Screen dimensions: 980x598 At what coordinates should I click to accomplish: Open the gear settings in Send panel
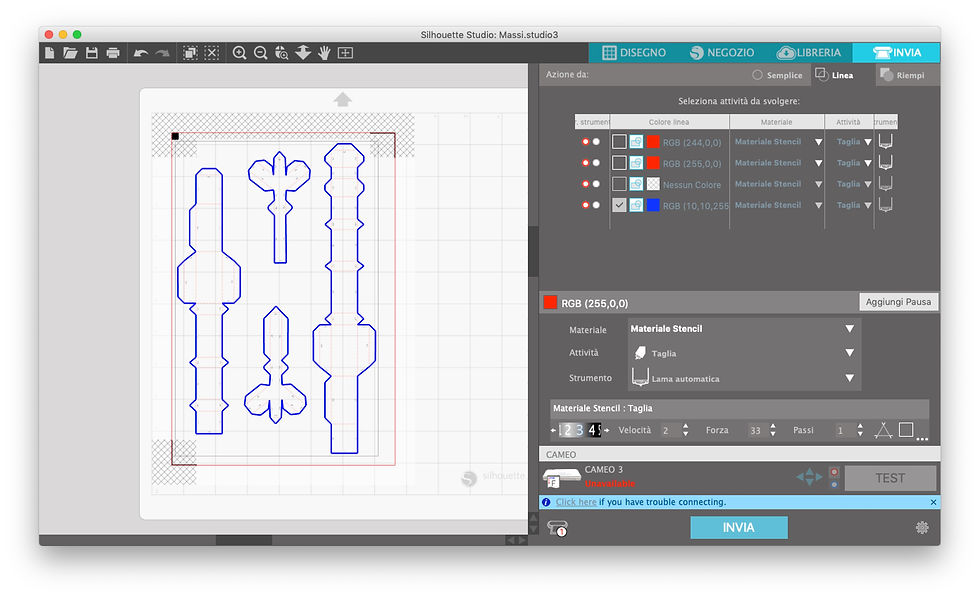click(922, 528)
